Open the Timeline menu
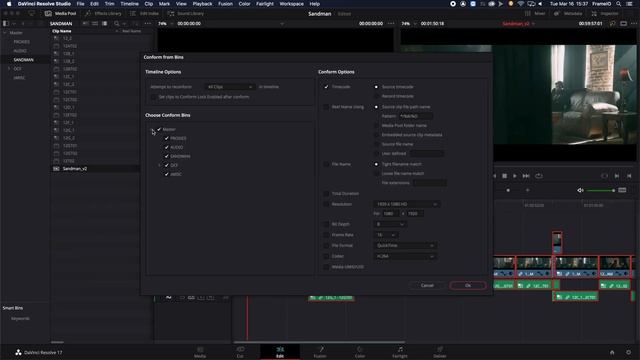This screenshot has height=360, width=640. 129,4
